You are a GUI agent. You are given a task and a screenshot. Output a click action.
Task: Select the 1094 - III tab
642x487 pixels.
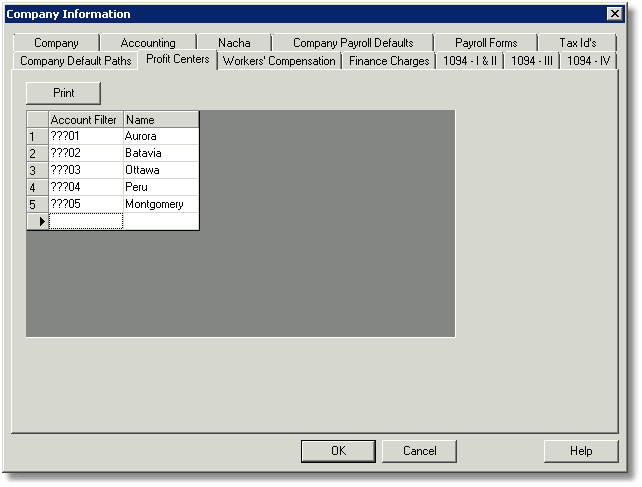click(532, 61)
